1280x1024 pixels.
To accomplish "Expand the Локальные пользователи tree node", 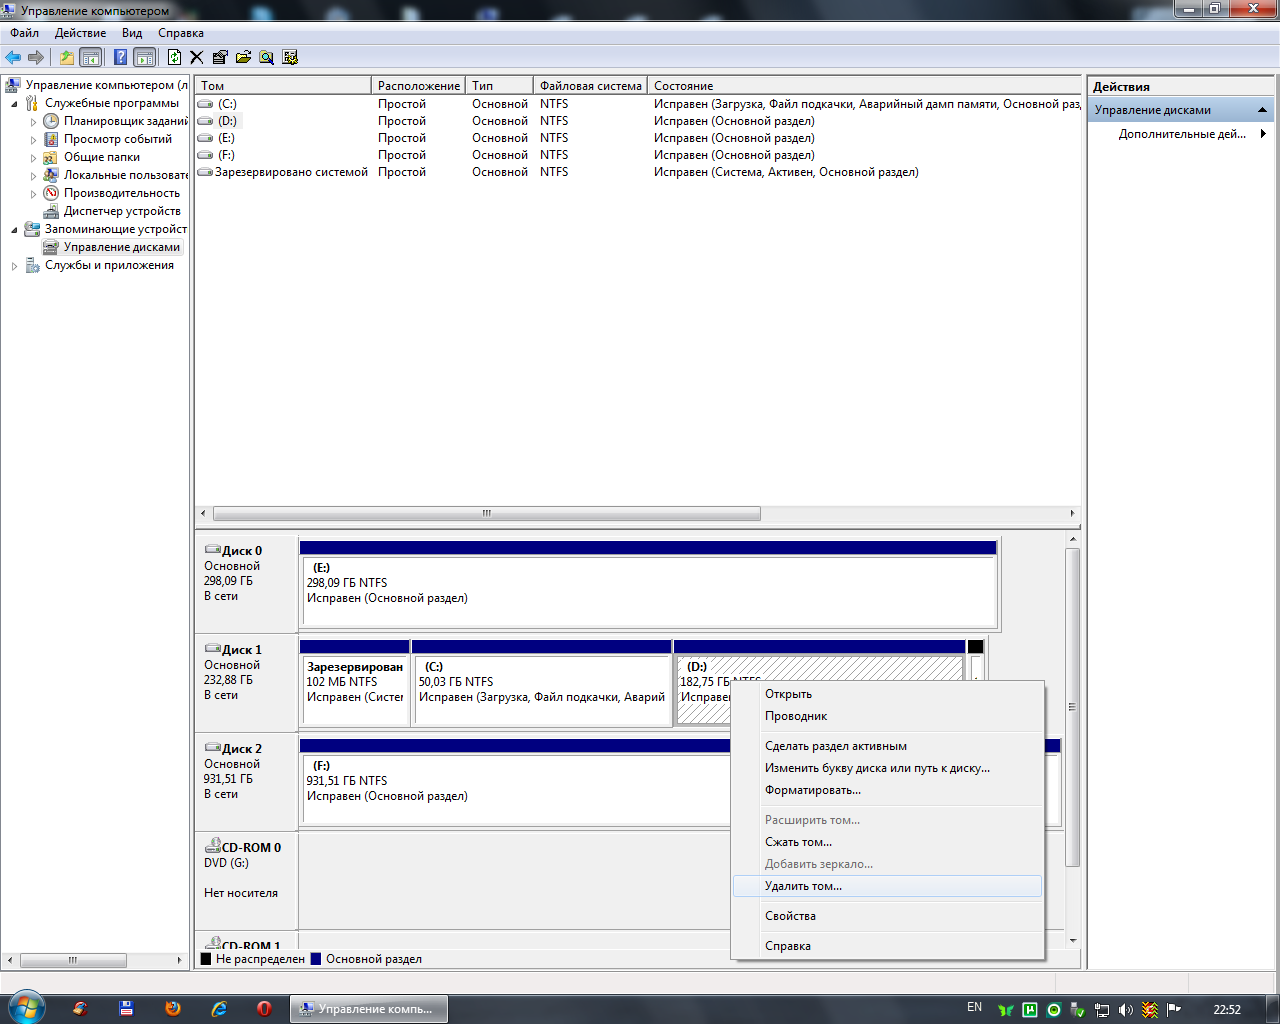I will point(33,175).
